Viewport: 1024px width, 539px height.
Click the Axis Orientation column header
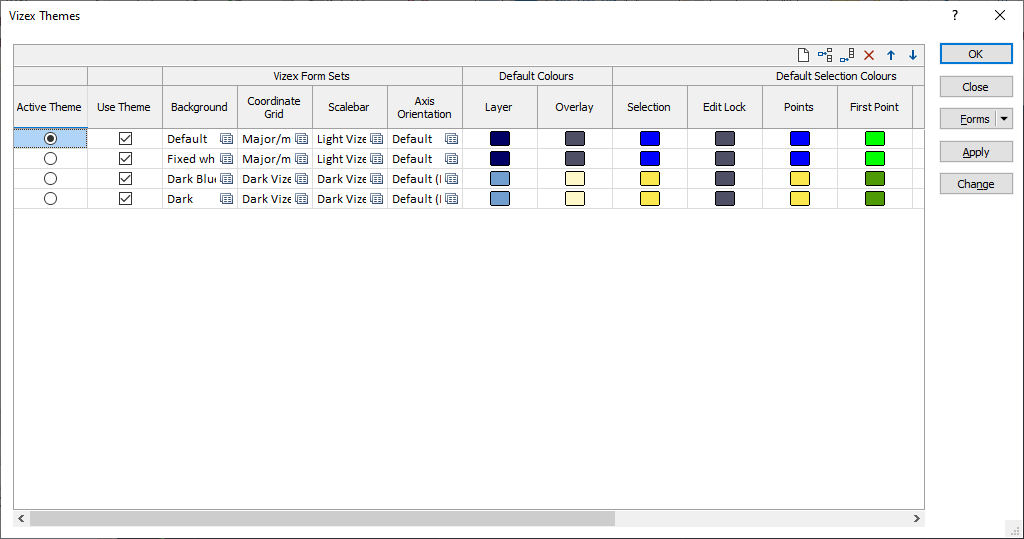(x=424, y=107)
